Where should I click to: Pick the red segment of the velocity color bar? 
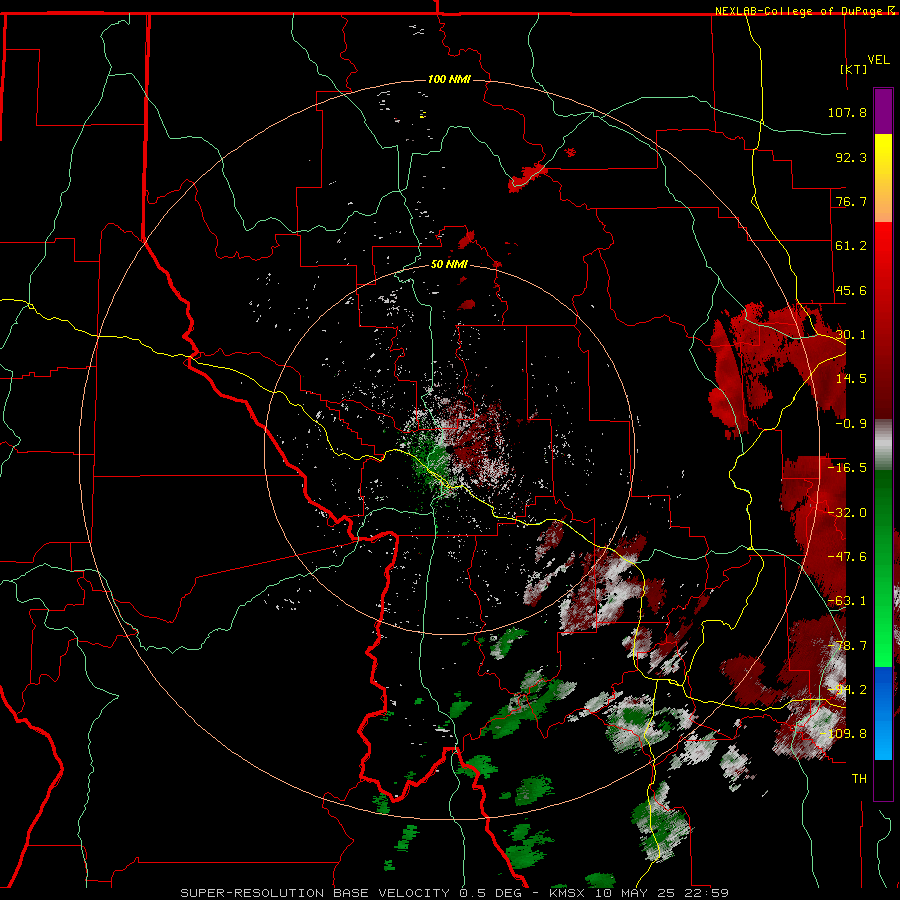coord(883,320)
